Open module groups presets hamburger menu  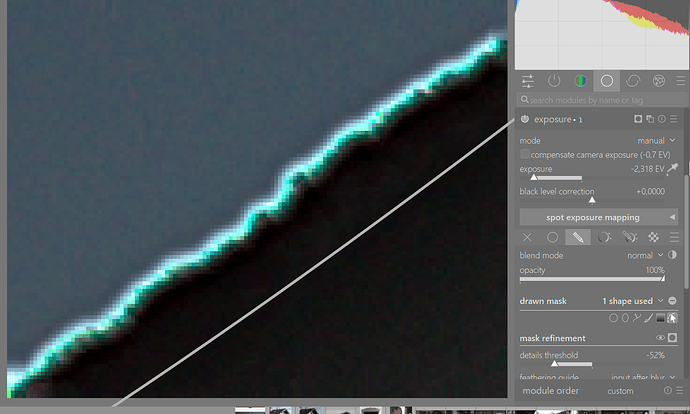681,81
